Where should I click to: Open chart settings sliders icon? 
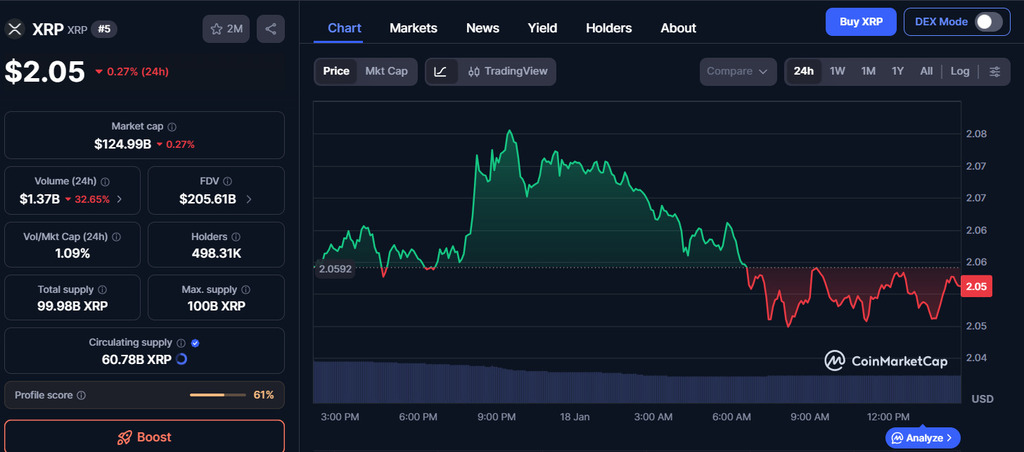[x=994, y=71]
